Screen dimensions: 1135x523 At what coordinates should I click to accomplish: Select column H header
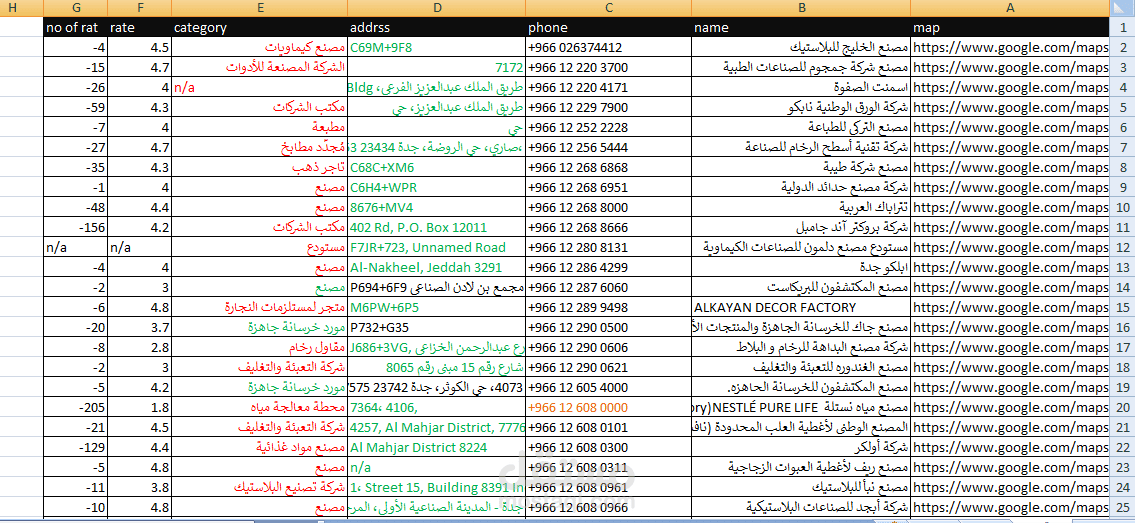click(x=21, y=9)
